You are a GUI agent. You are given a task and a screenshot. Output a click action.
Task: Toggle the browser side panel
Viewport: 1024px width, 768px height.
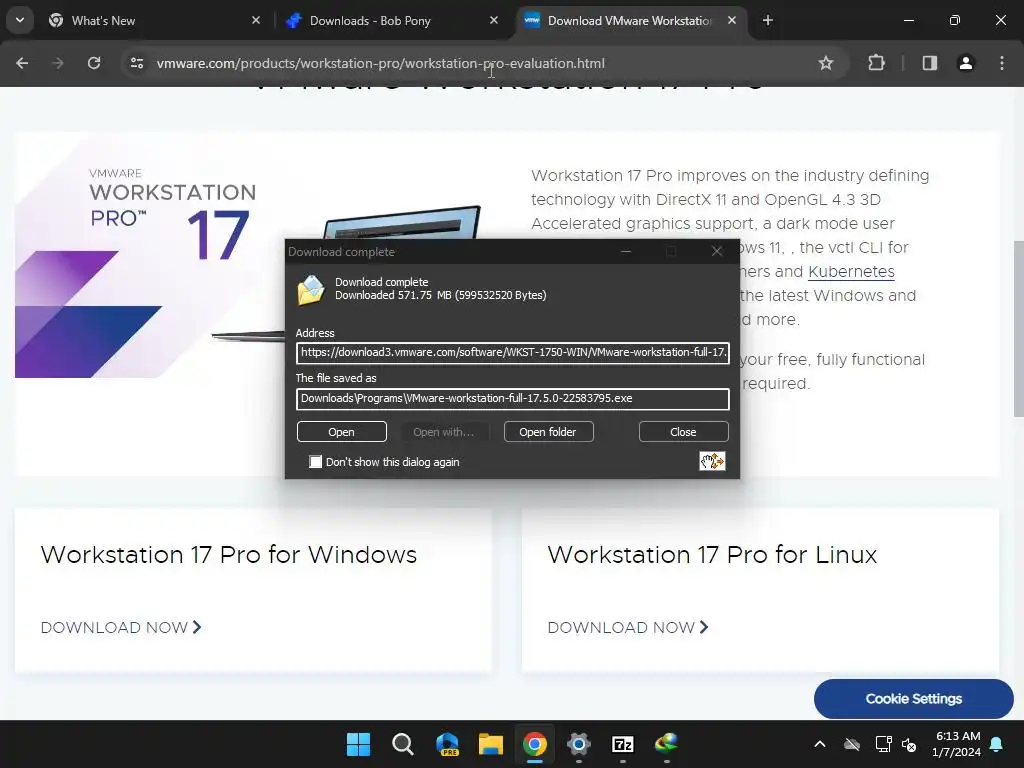click(929, 63)
